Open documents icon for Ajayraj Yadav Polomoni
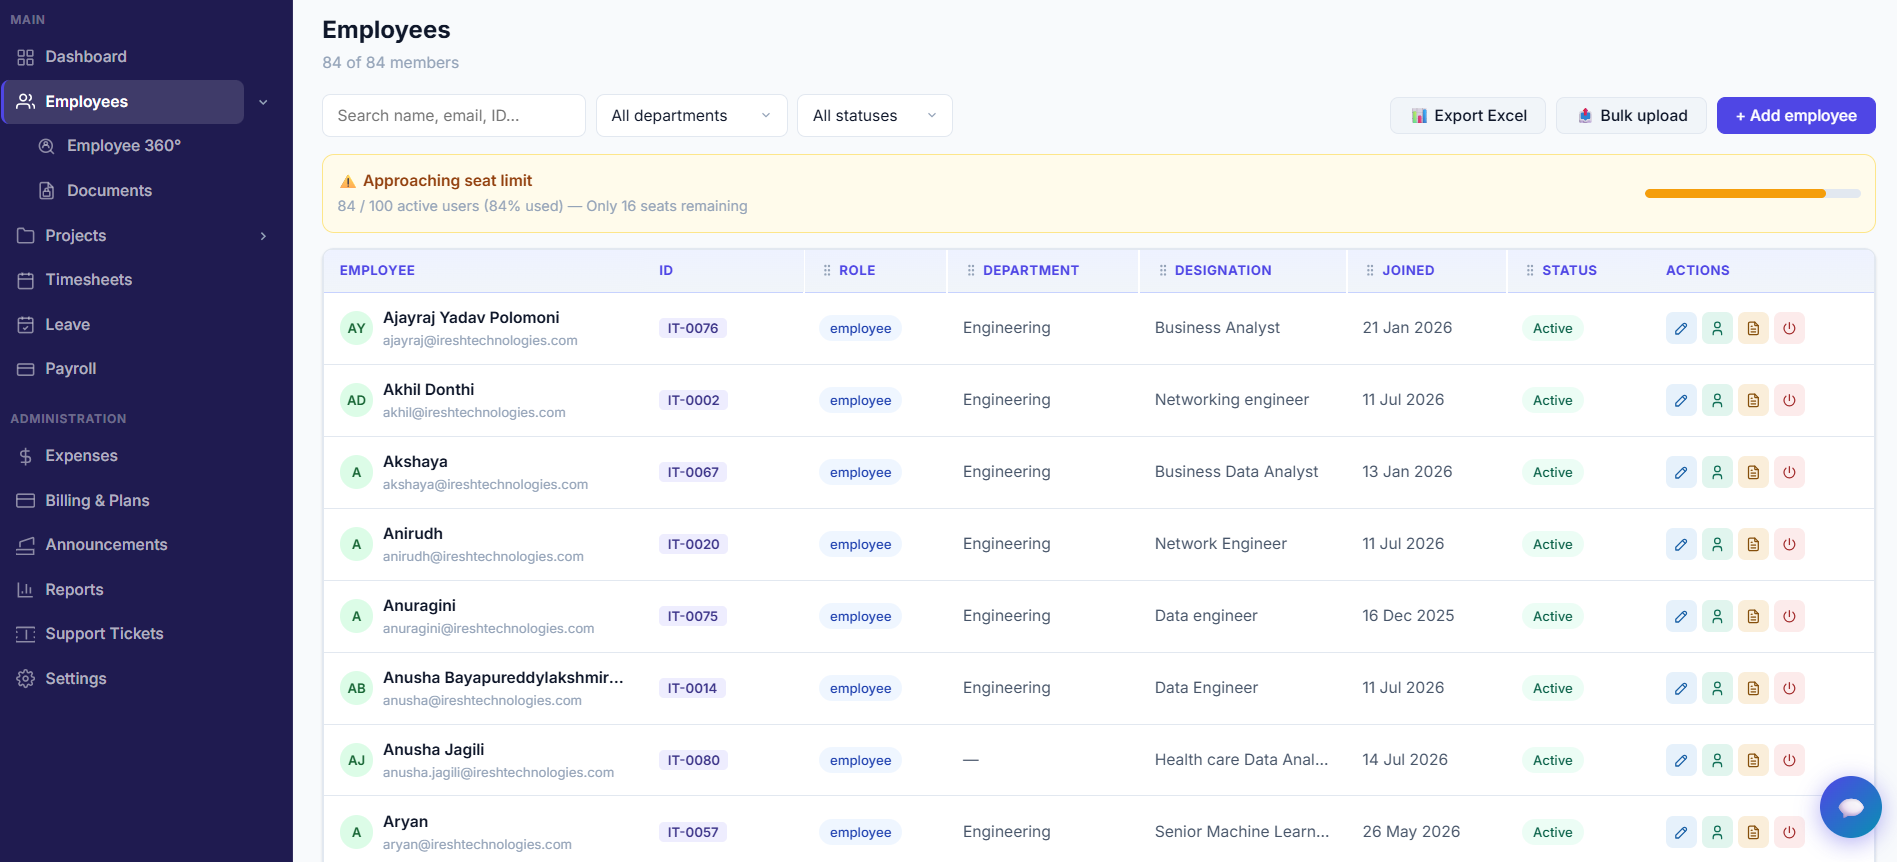This screenshot has width=1897, height=862. click(1753, 328)
